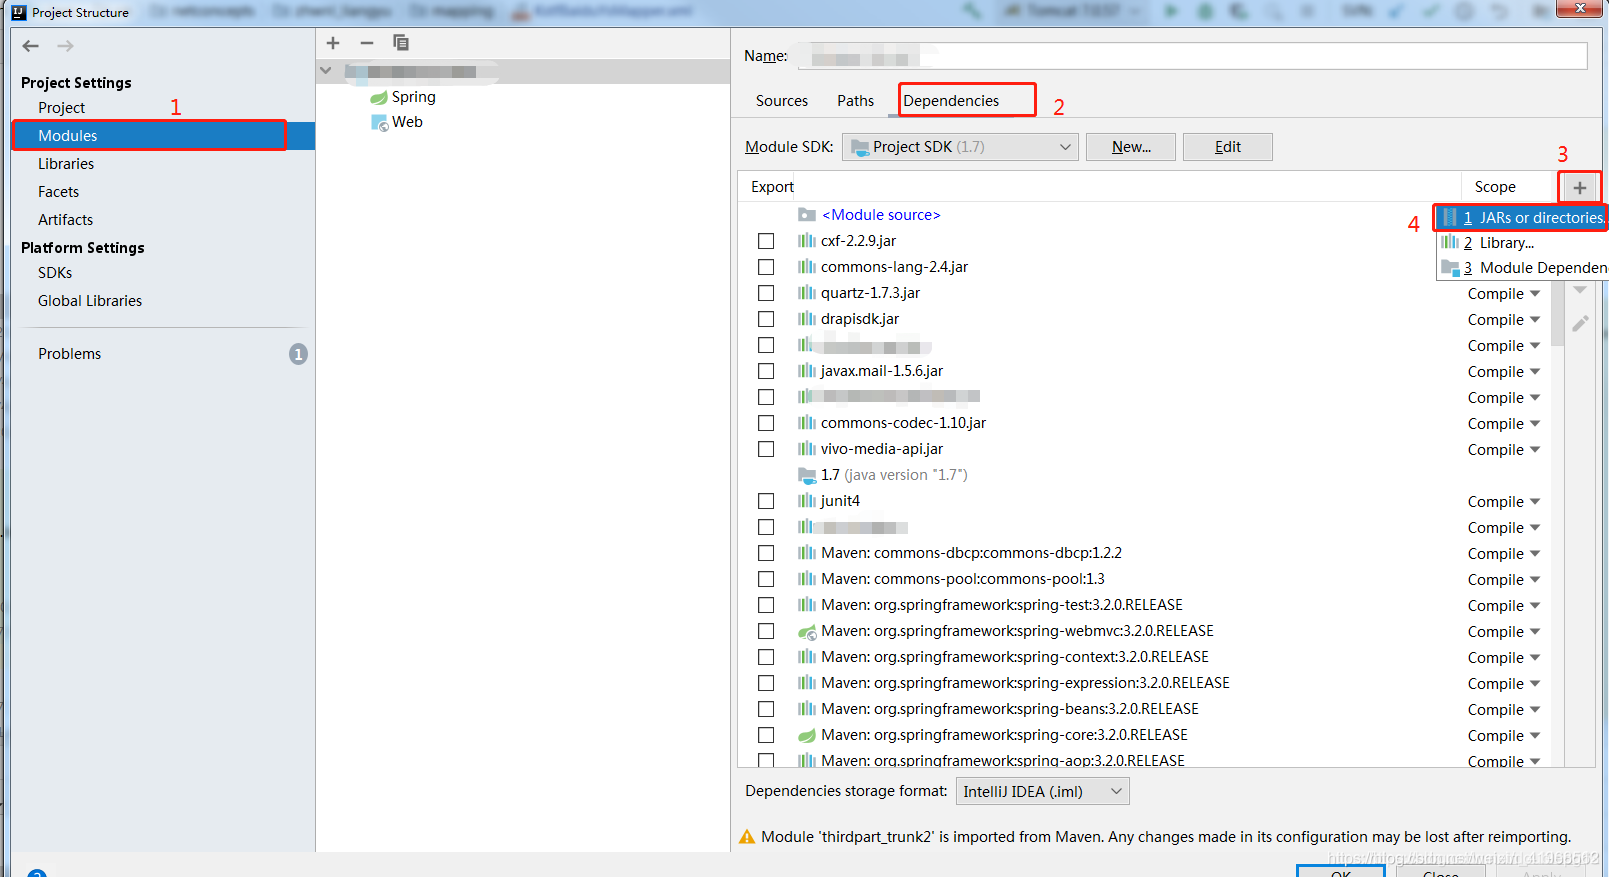Screen dimensions: 1609x877
Task: Click the 1.7 java SDK folder icon
Action: 807,475
